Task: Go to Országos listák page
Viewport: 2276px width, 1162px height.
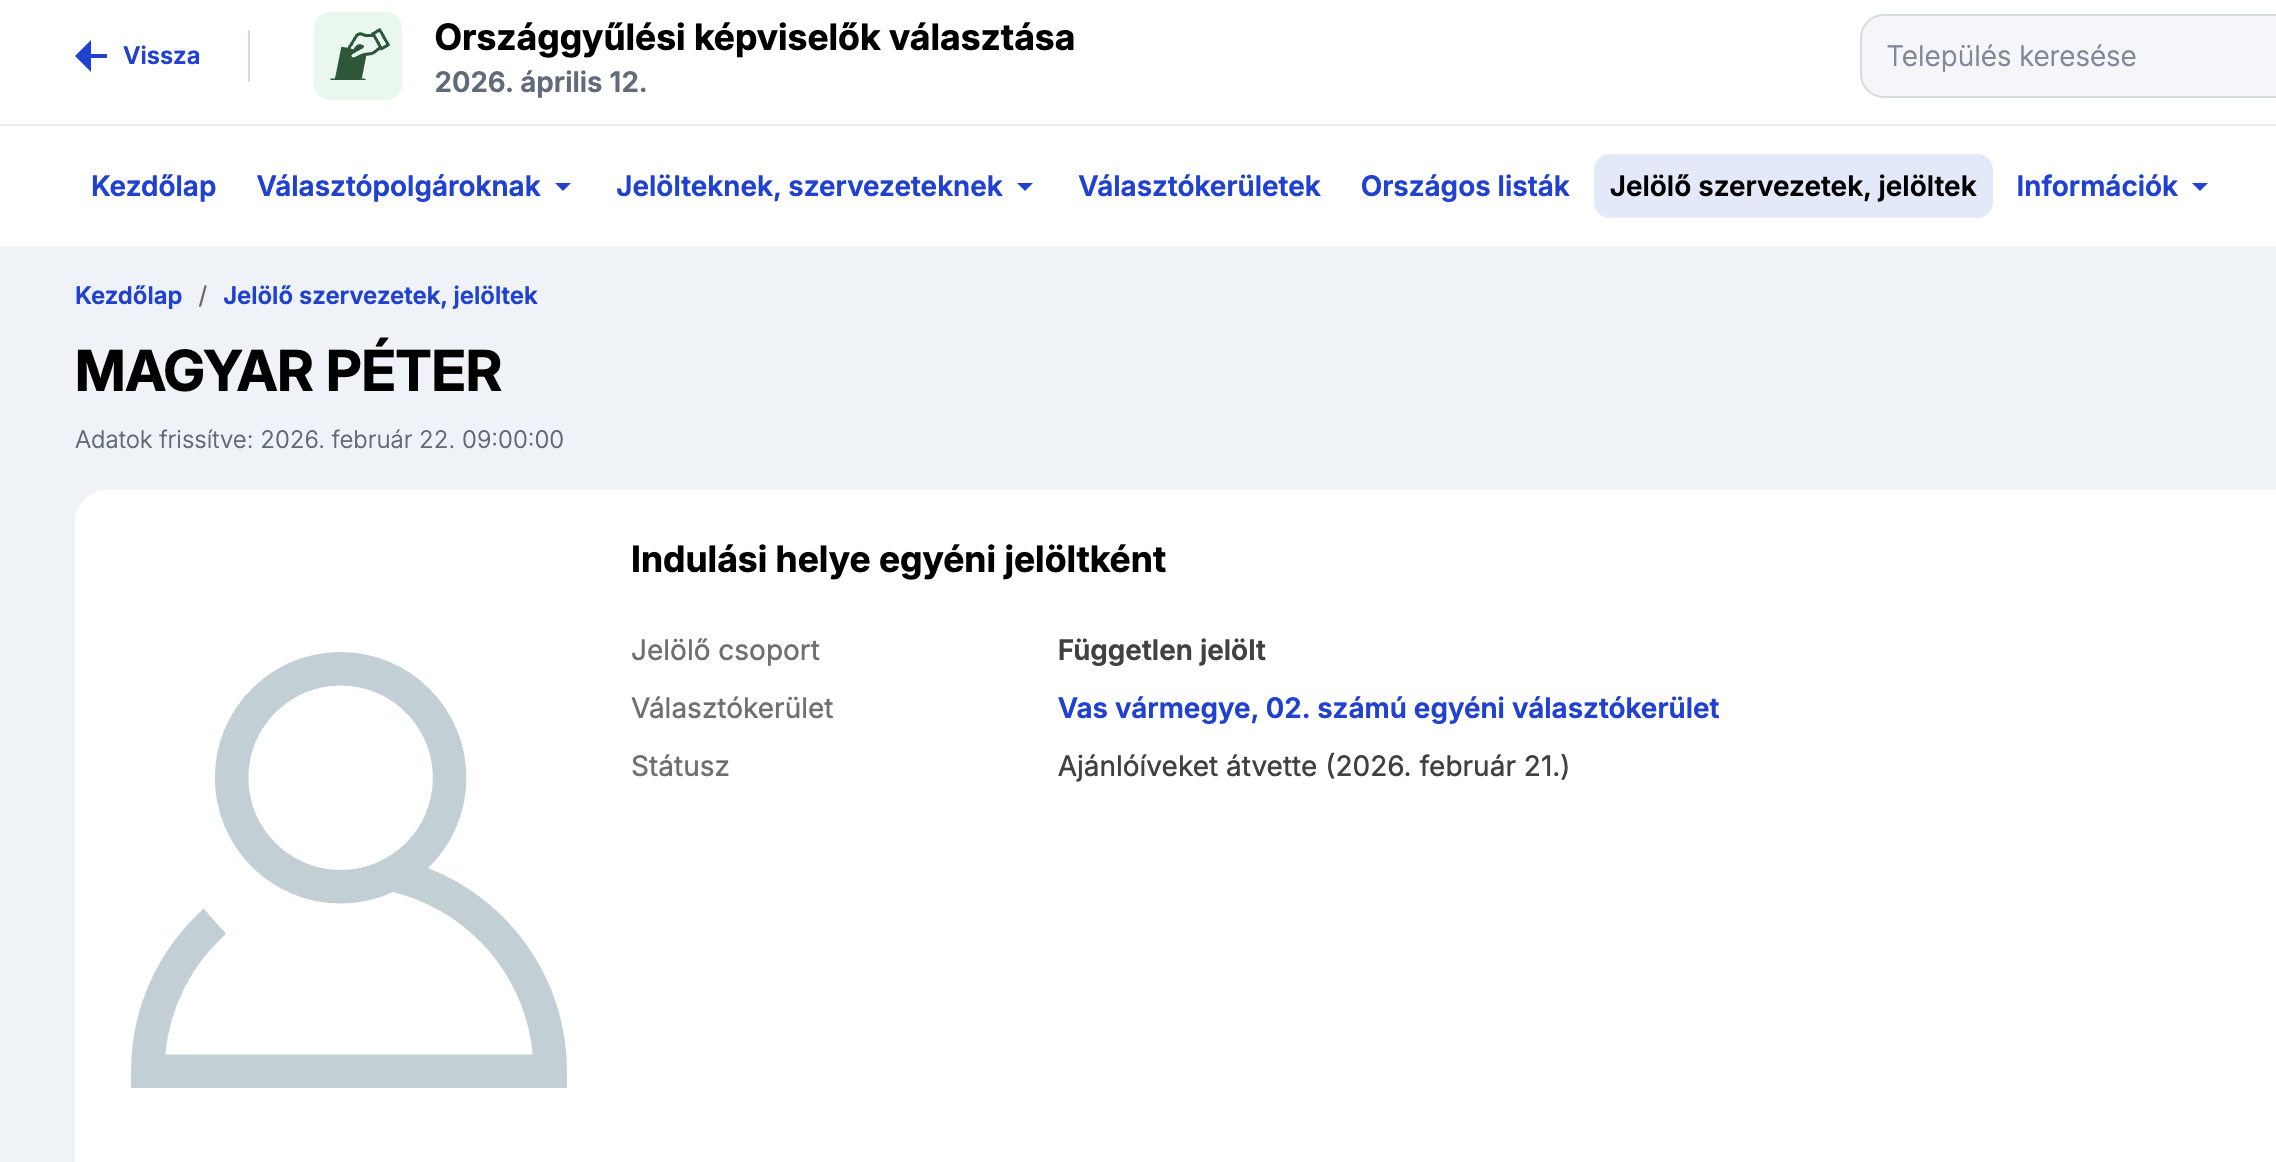Action: click(1464, 186)
